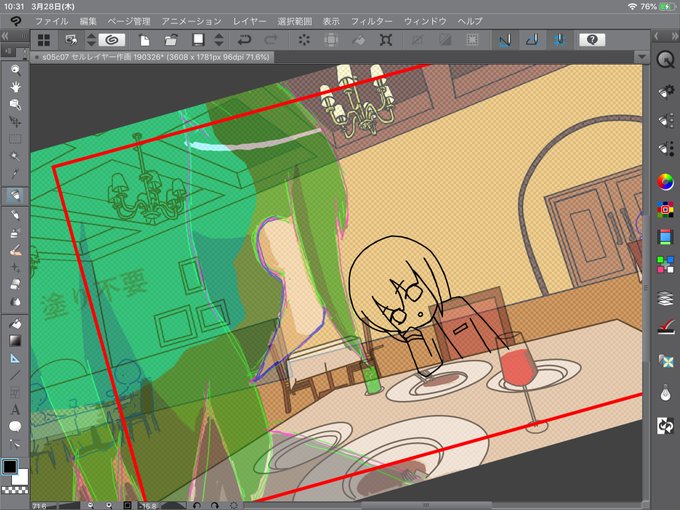Open the grid command bar button

point(44,40)
